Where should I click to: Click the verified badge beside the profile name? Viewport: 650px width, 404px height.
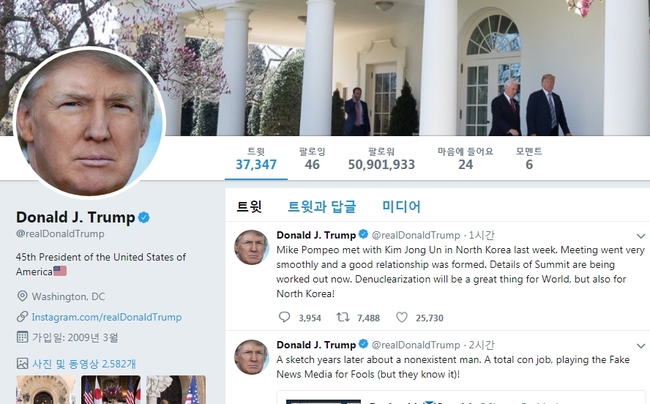coord(144,217)
